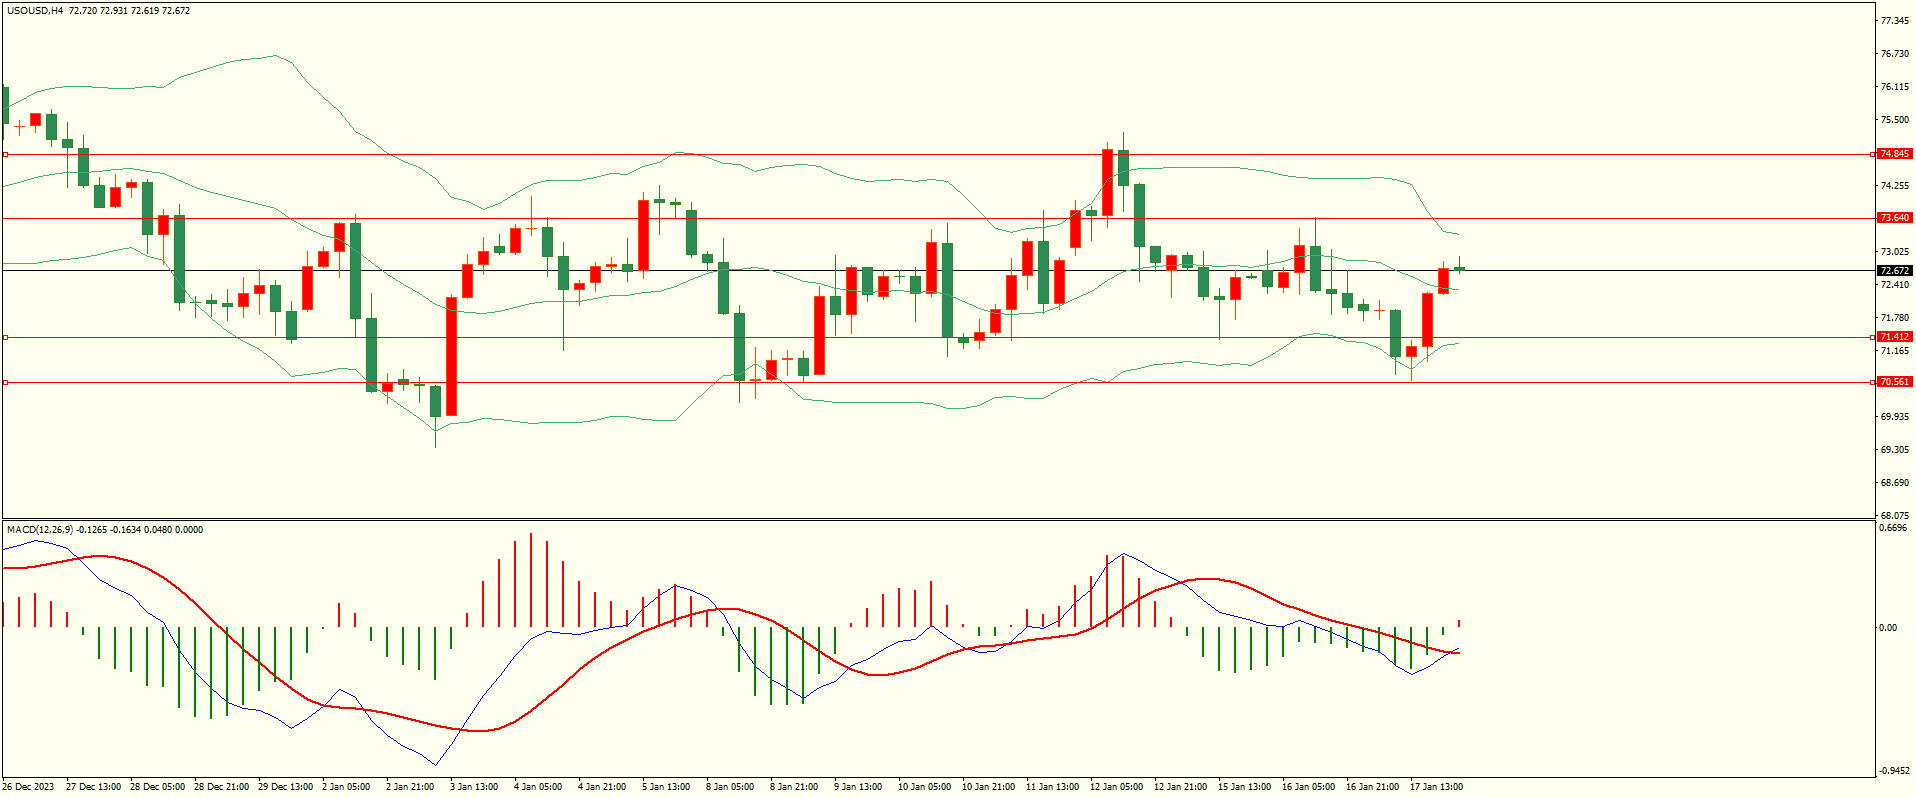Click the MACD(12,26,9) indicator label
The width and height of the screenshot is (1916, 798).
39,530
